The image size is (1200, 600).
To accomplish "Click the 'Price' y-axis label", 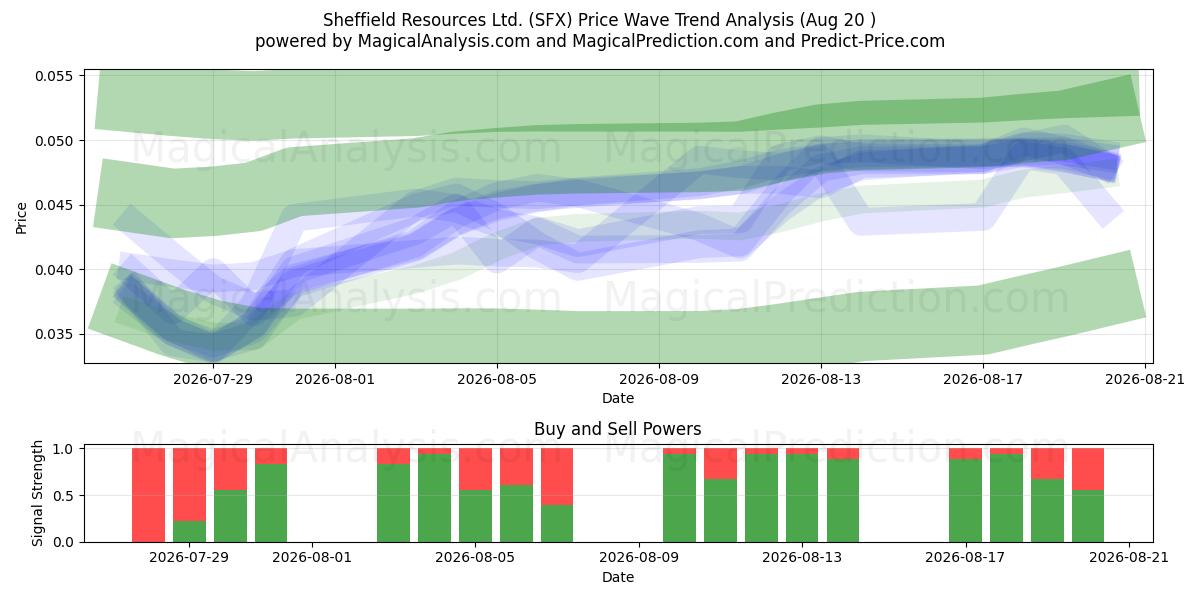I will (22, 216).
